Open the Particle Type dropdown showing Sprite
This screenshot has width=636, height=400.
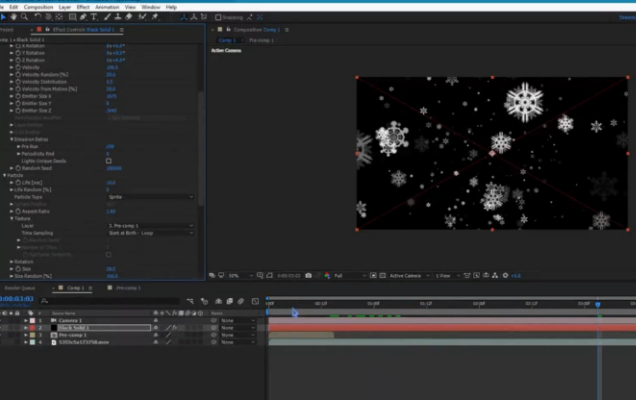[150, 197]
